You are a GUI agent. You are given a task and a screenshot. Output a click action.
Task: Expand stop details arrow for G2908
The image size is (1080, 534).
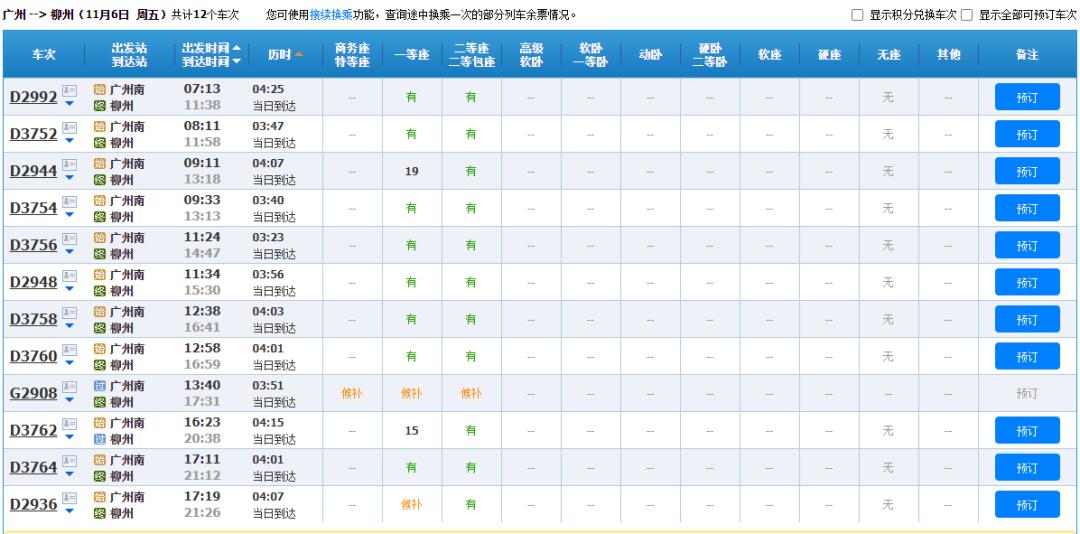69,400
